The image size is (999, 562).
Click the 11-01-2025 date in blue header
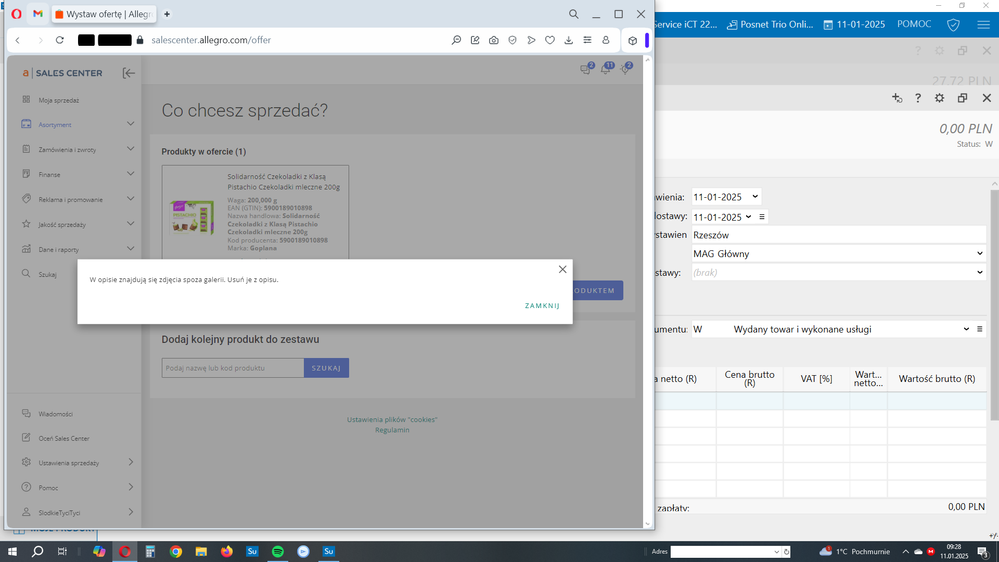click(x=854, y=25)
